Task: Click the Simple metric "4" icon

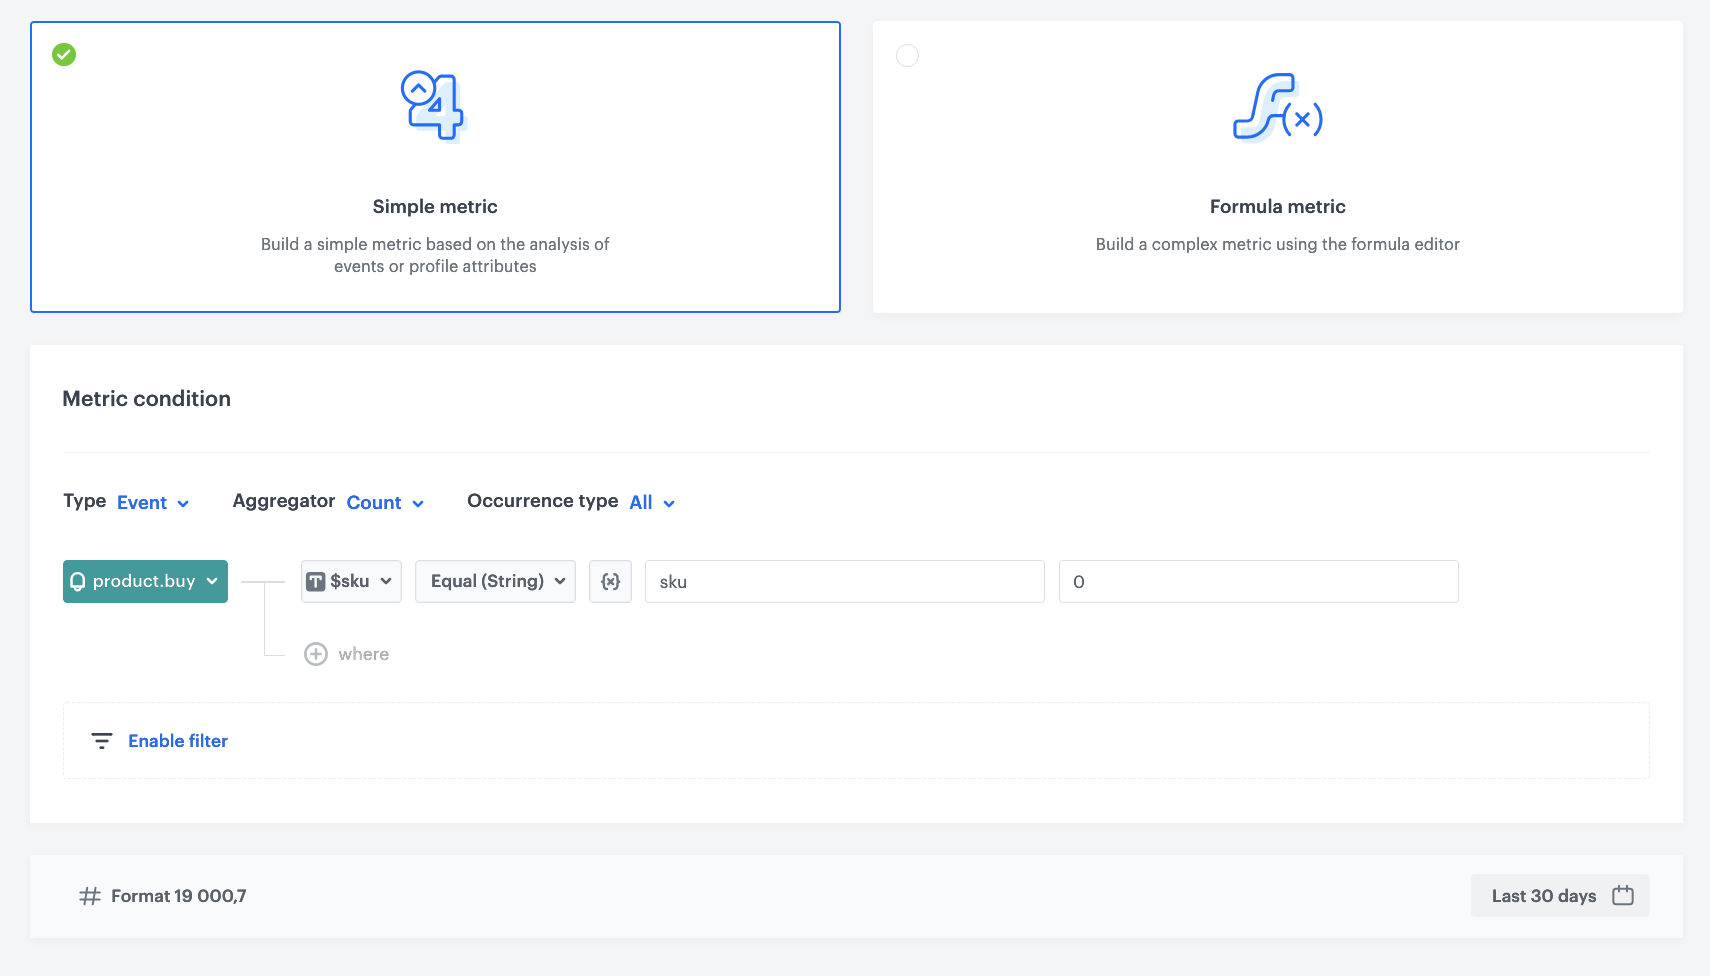Action: (433, 104)
